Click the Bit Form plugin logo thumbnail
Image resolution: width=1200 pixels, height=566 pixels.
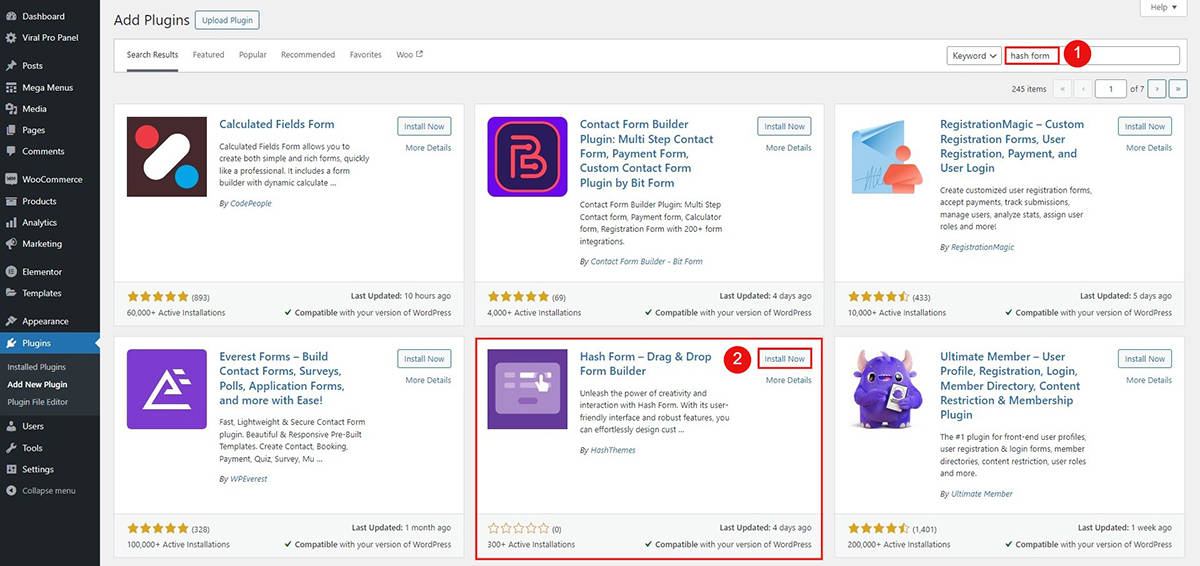click(527, 156)
